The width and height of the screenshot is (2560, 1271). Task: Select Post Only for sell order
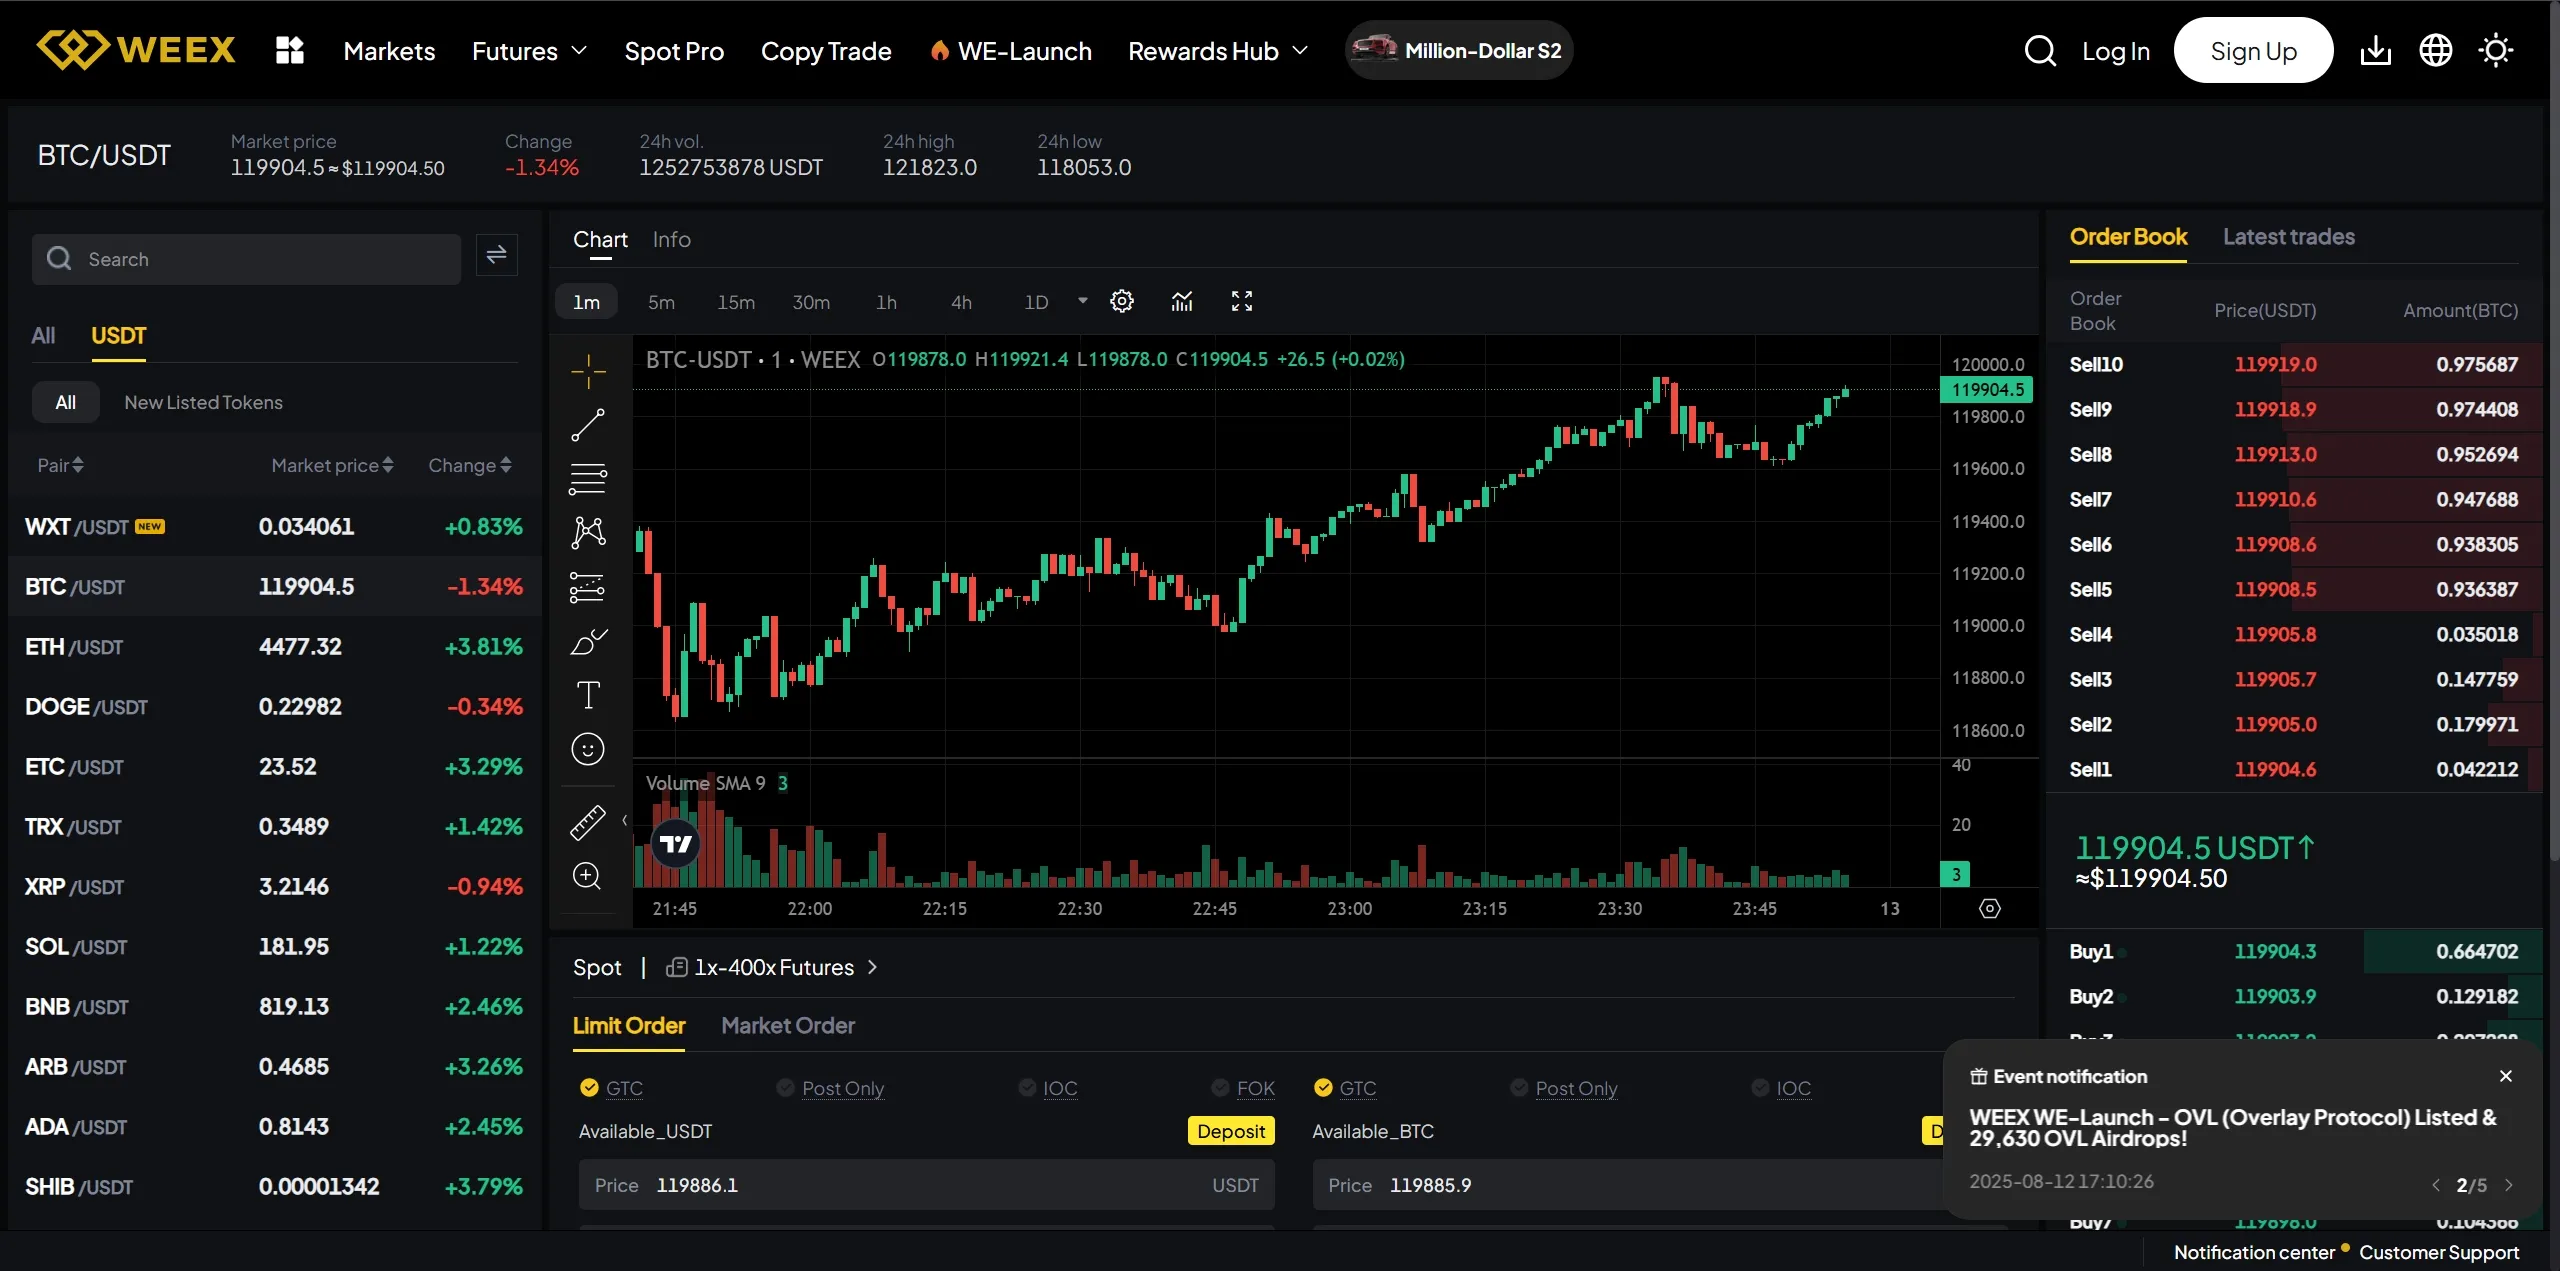pyautogui.click(x=1564, y=1088)
